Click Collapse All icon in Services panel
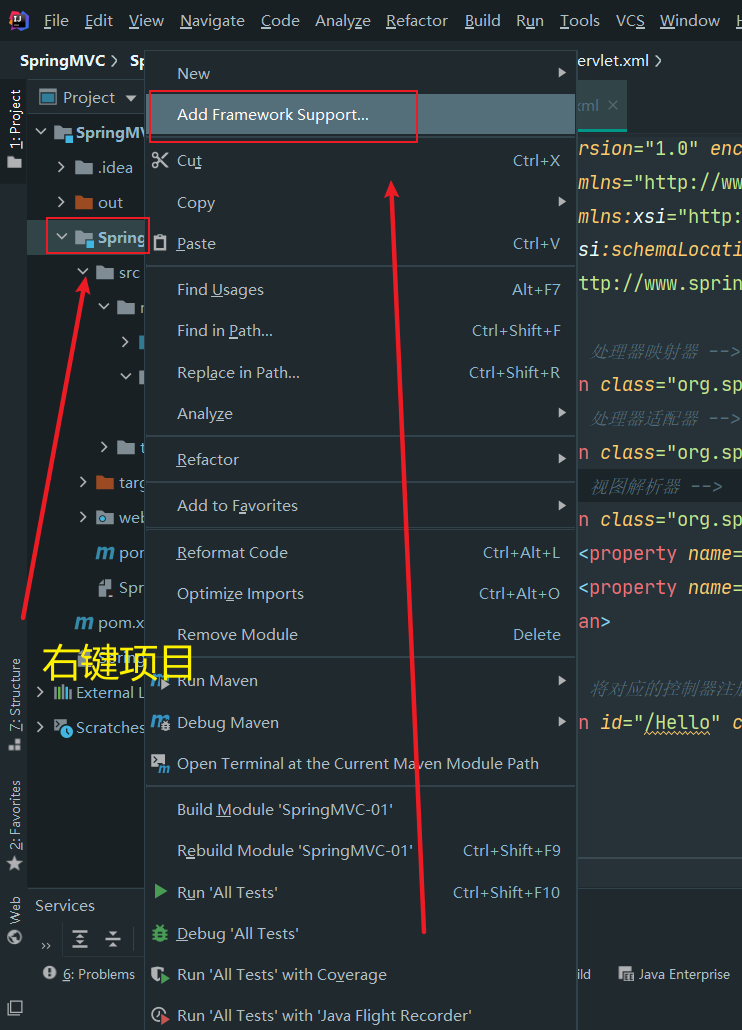This screenshot has width=742, height=1030. (113, 939)
